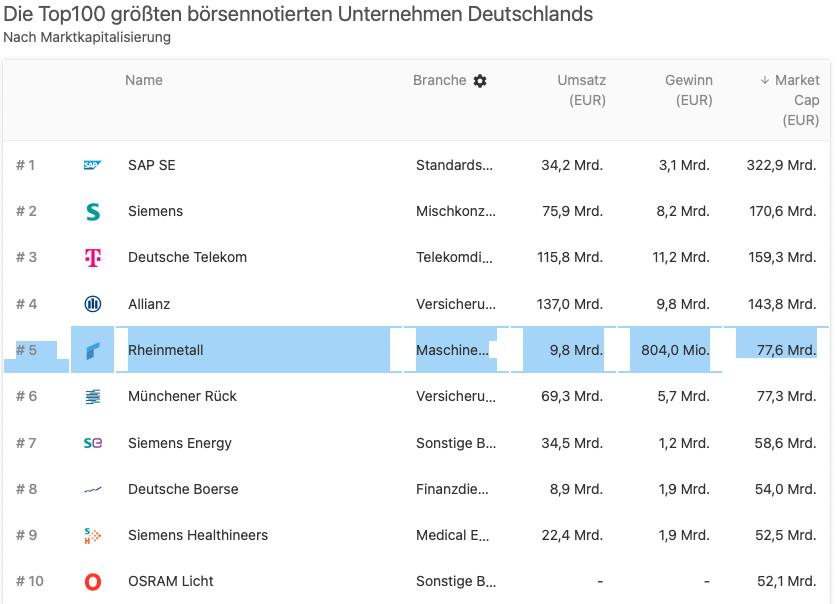Click the Siemens Healthineers logo
Viewport: 838px width, 604px height.
point(93,536)
